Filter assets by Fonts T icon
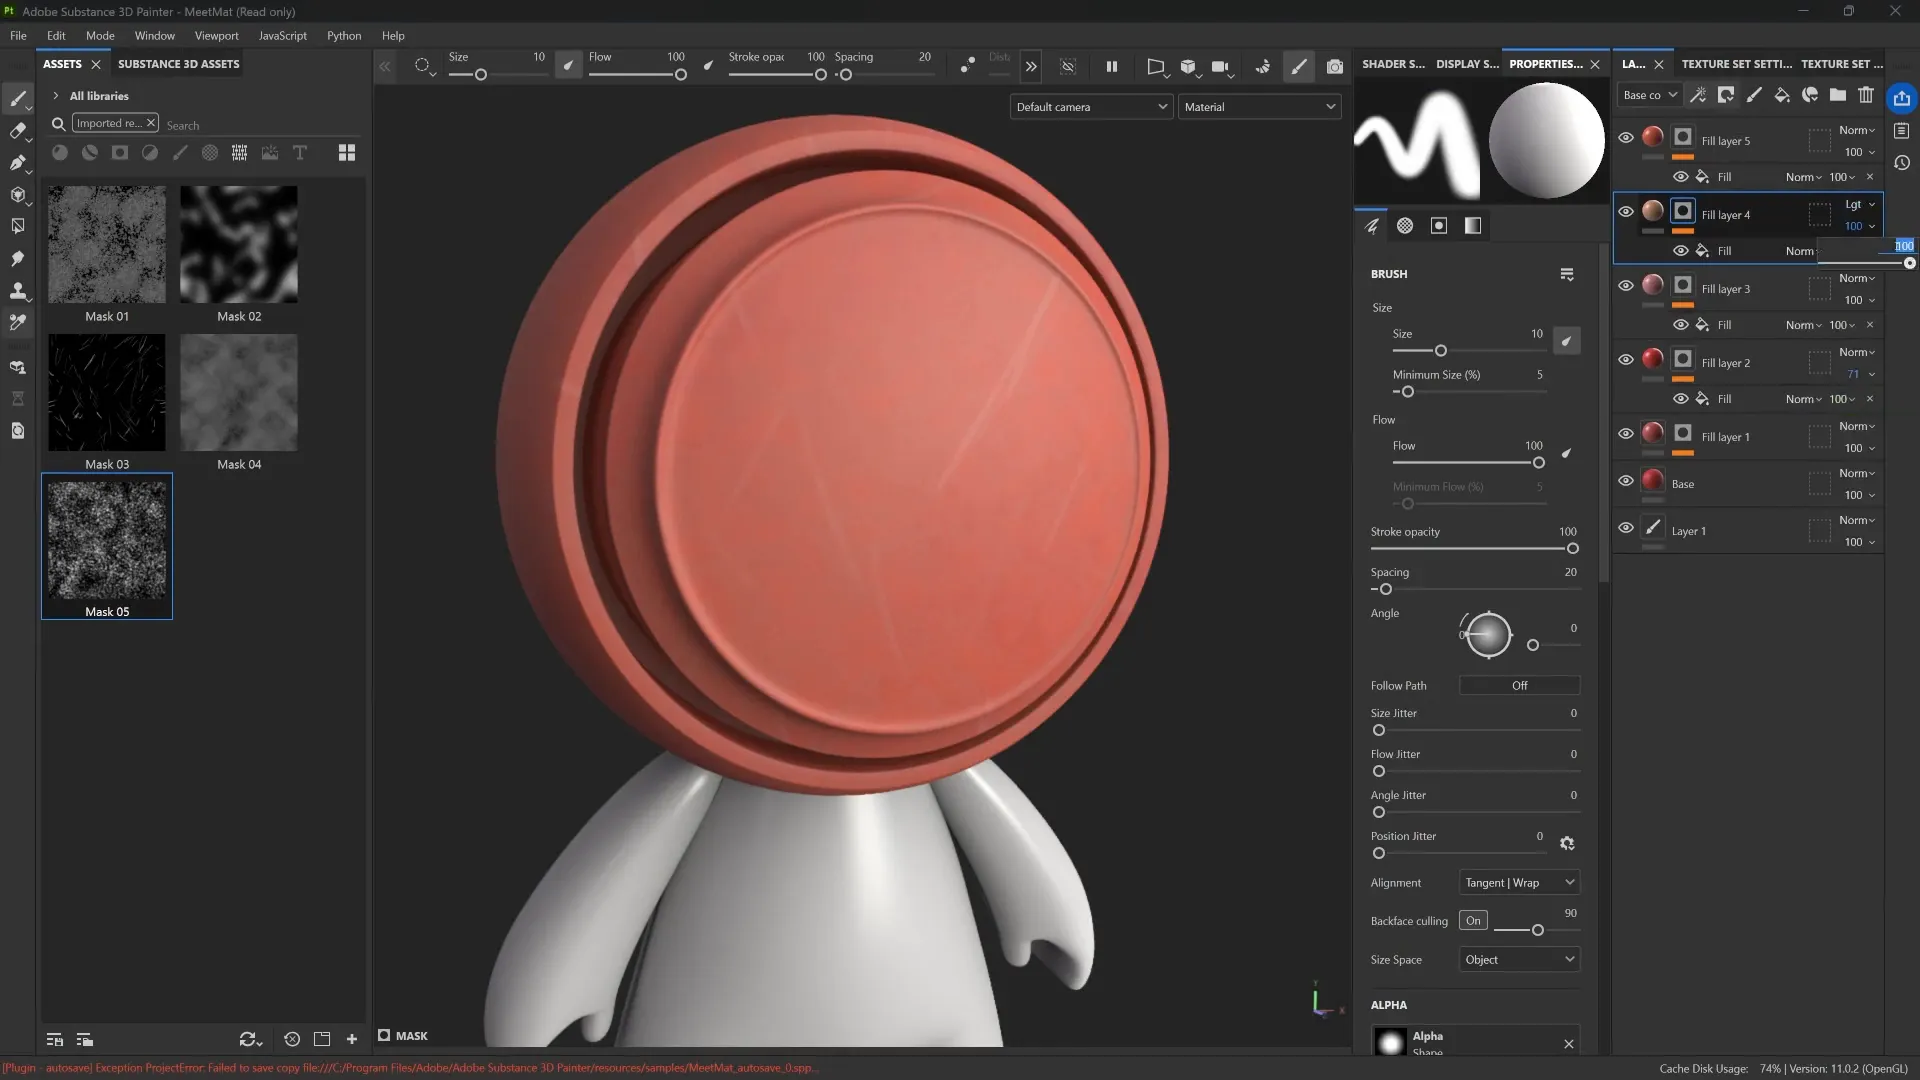 pos(299,152)
